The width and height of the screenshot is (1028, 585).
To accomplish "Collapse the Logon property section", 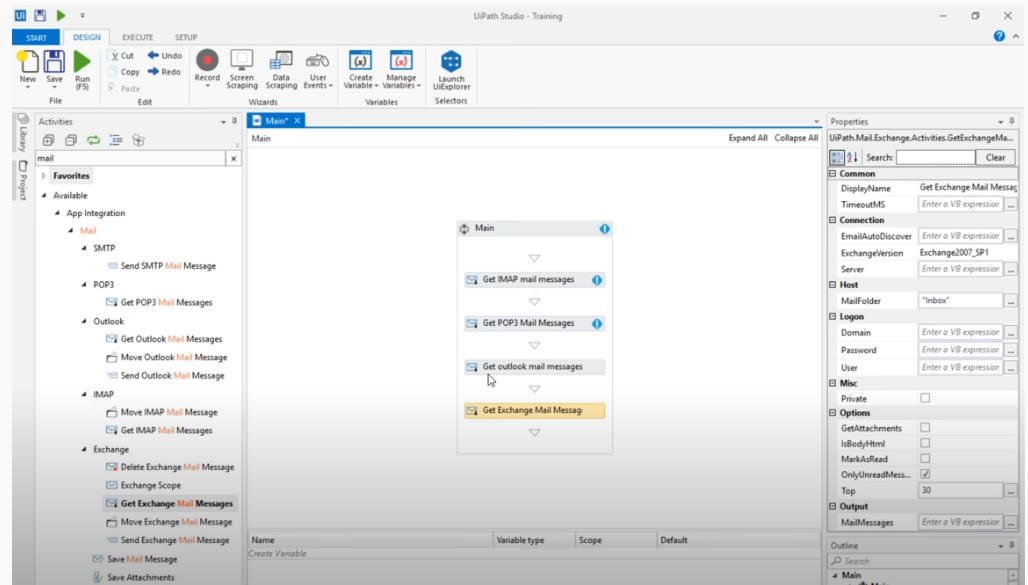I will pos(833,317).
